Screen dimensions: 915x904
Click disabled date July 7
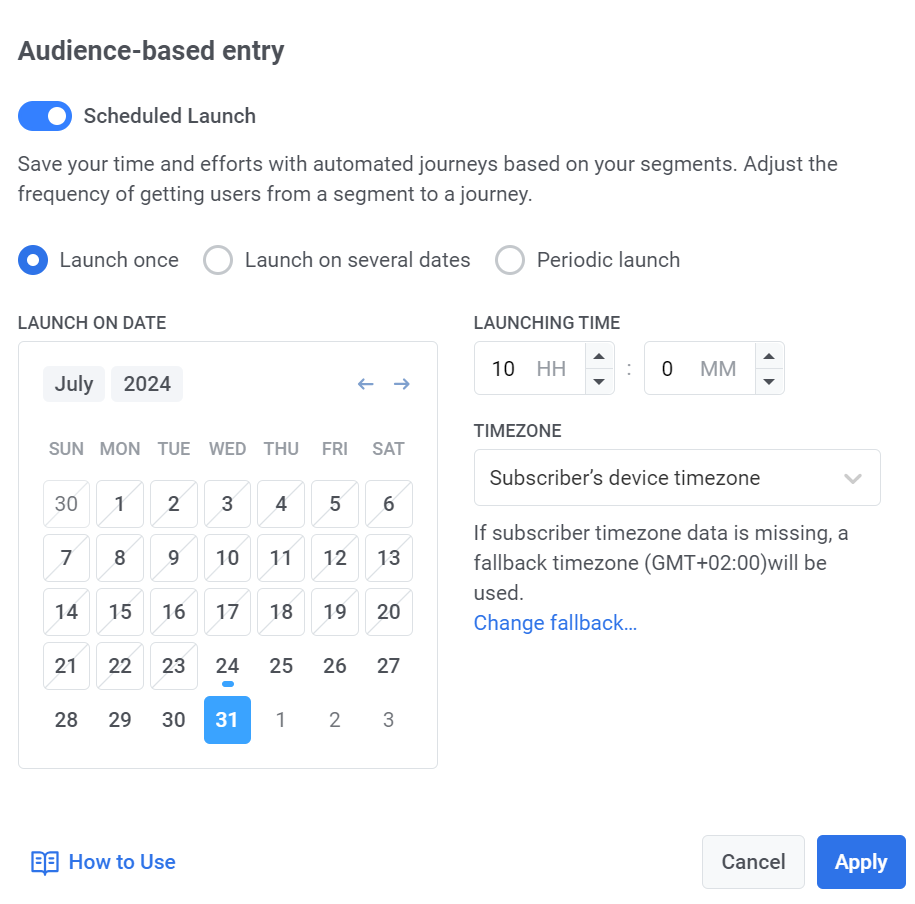67,558
